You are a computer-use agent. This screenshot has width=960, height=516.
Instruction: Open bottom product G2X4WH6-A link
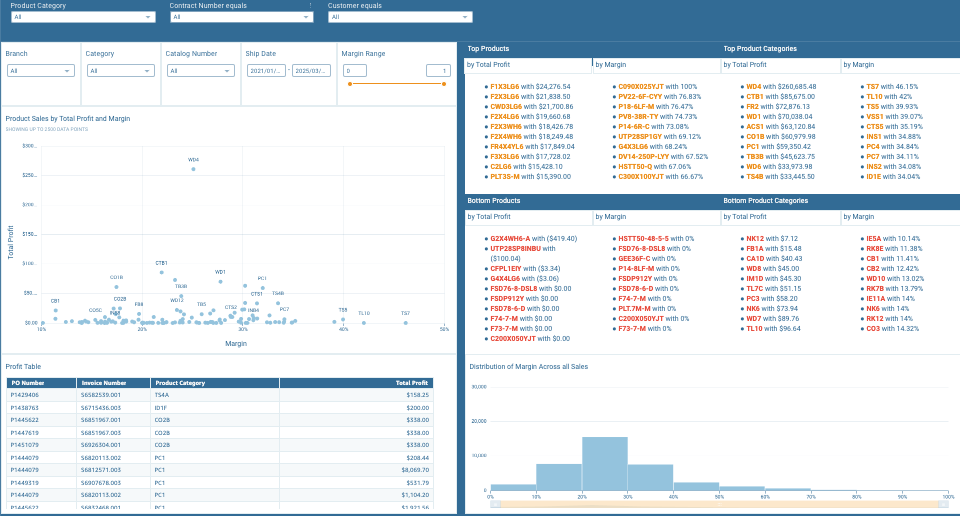point(510,239)
